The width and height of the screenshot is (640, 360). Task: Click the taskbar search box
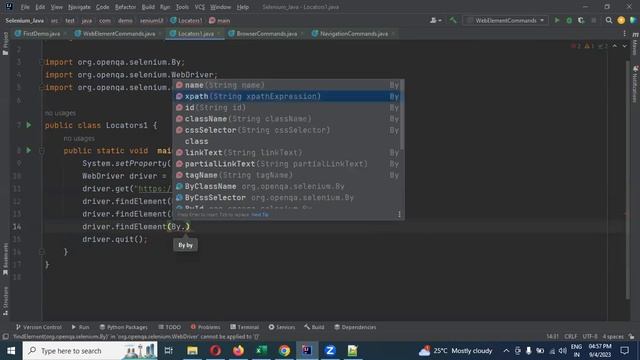90,351
